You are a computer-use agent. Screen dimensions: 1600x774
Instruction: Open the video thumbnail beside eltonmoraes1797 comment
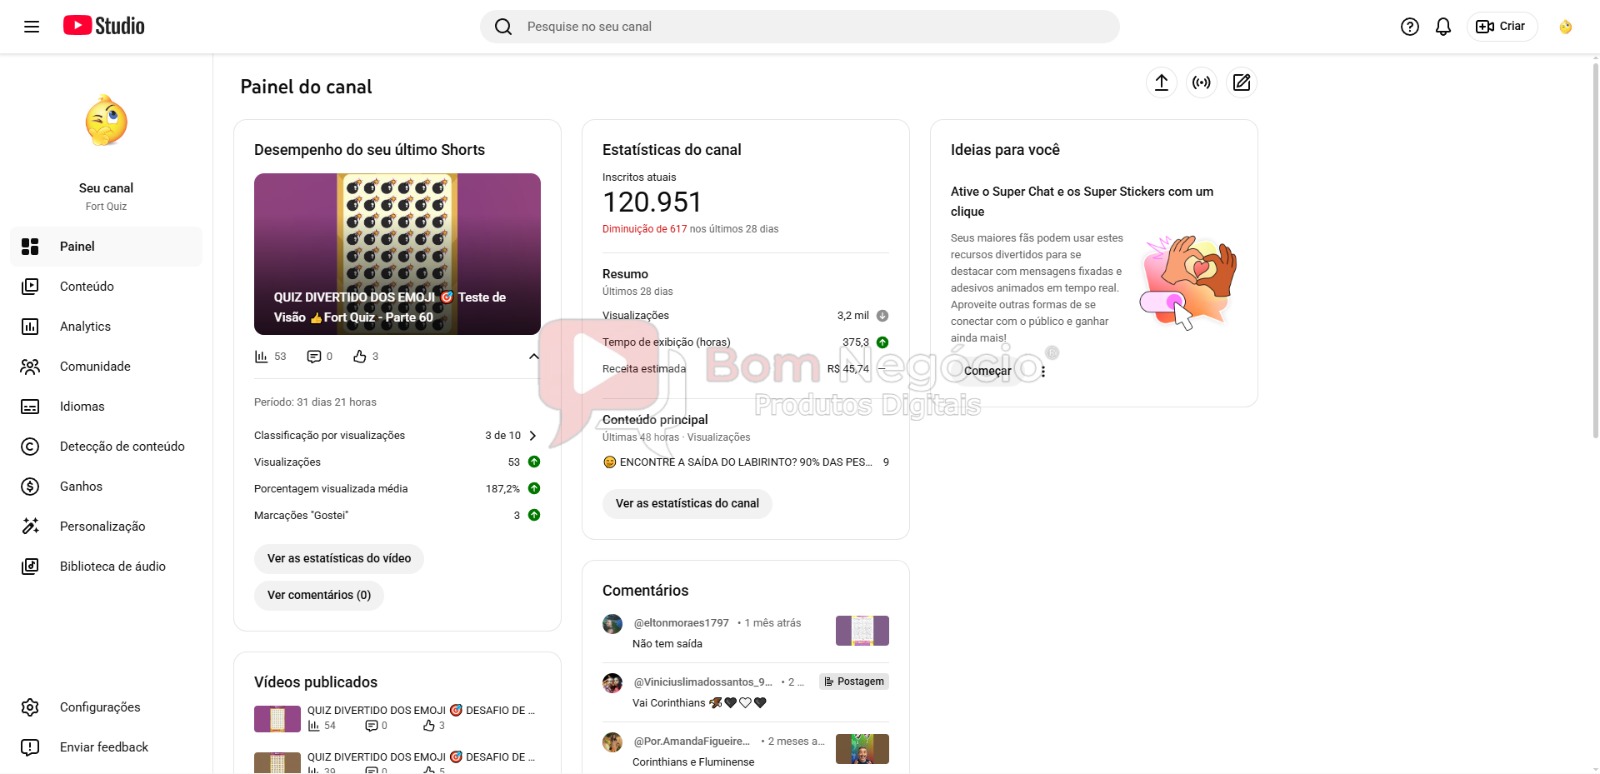[x=862, y=631]
